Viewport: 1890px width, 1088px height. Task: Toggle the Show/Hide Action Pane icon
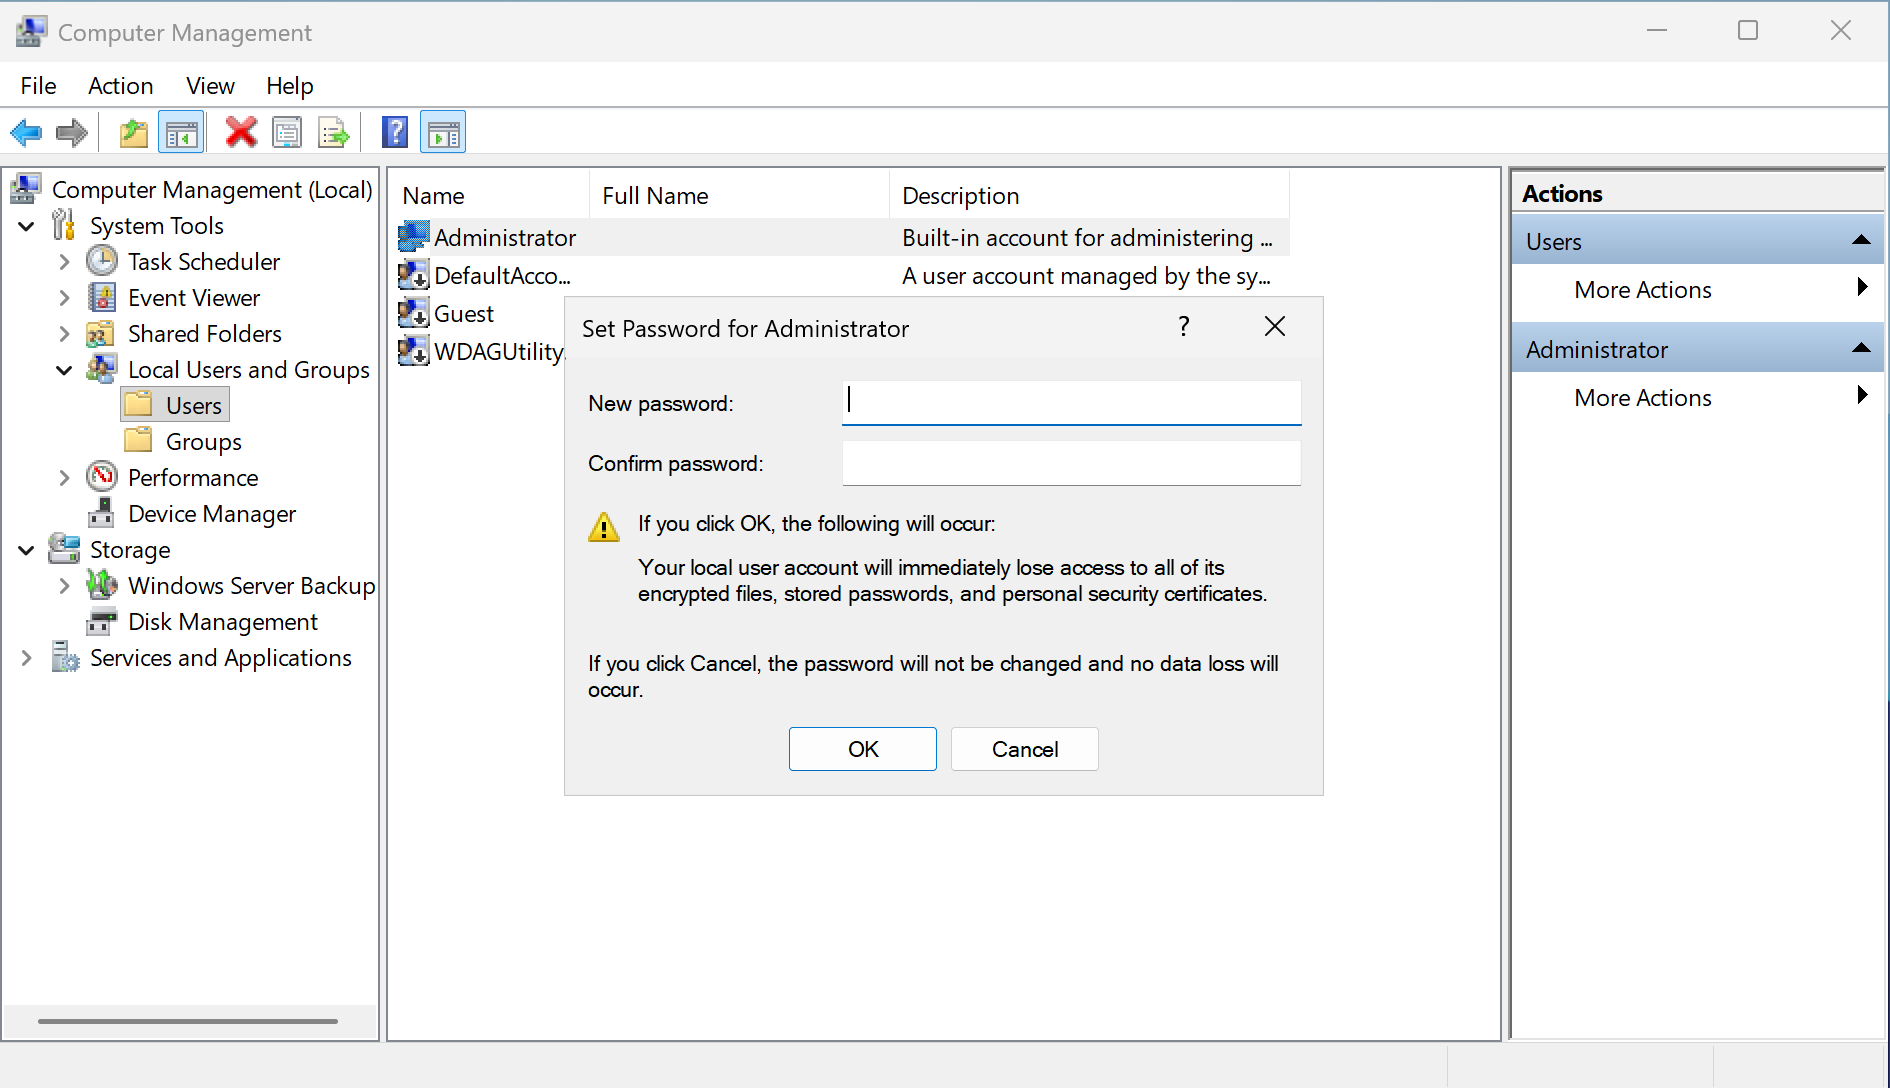[x=443, y=132]
